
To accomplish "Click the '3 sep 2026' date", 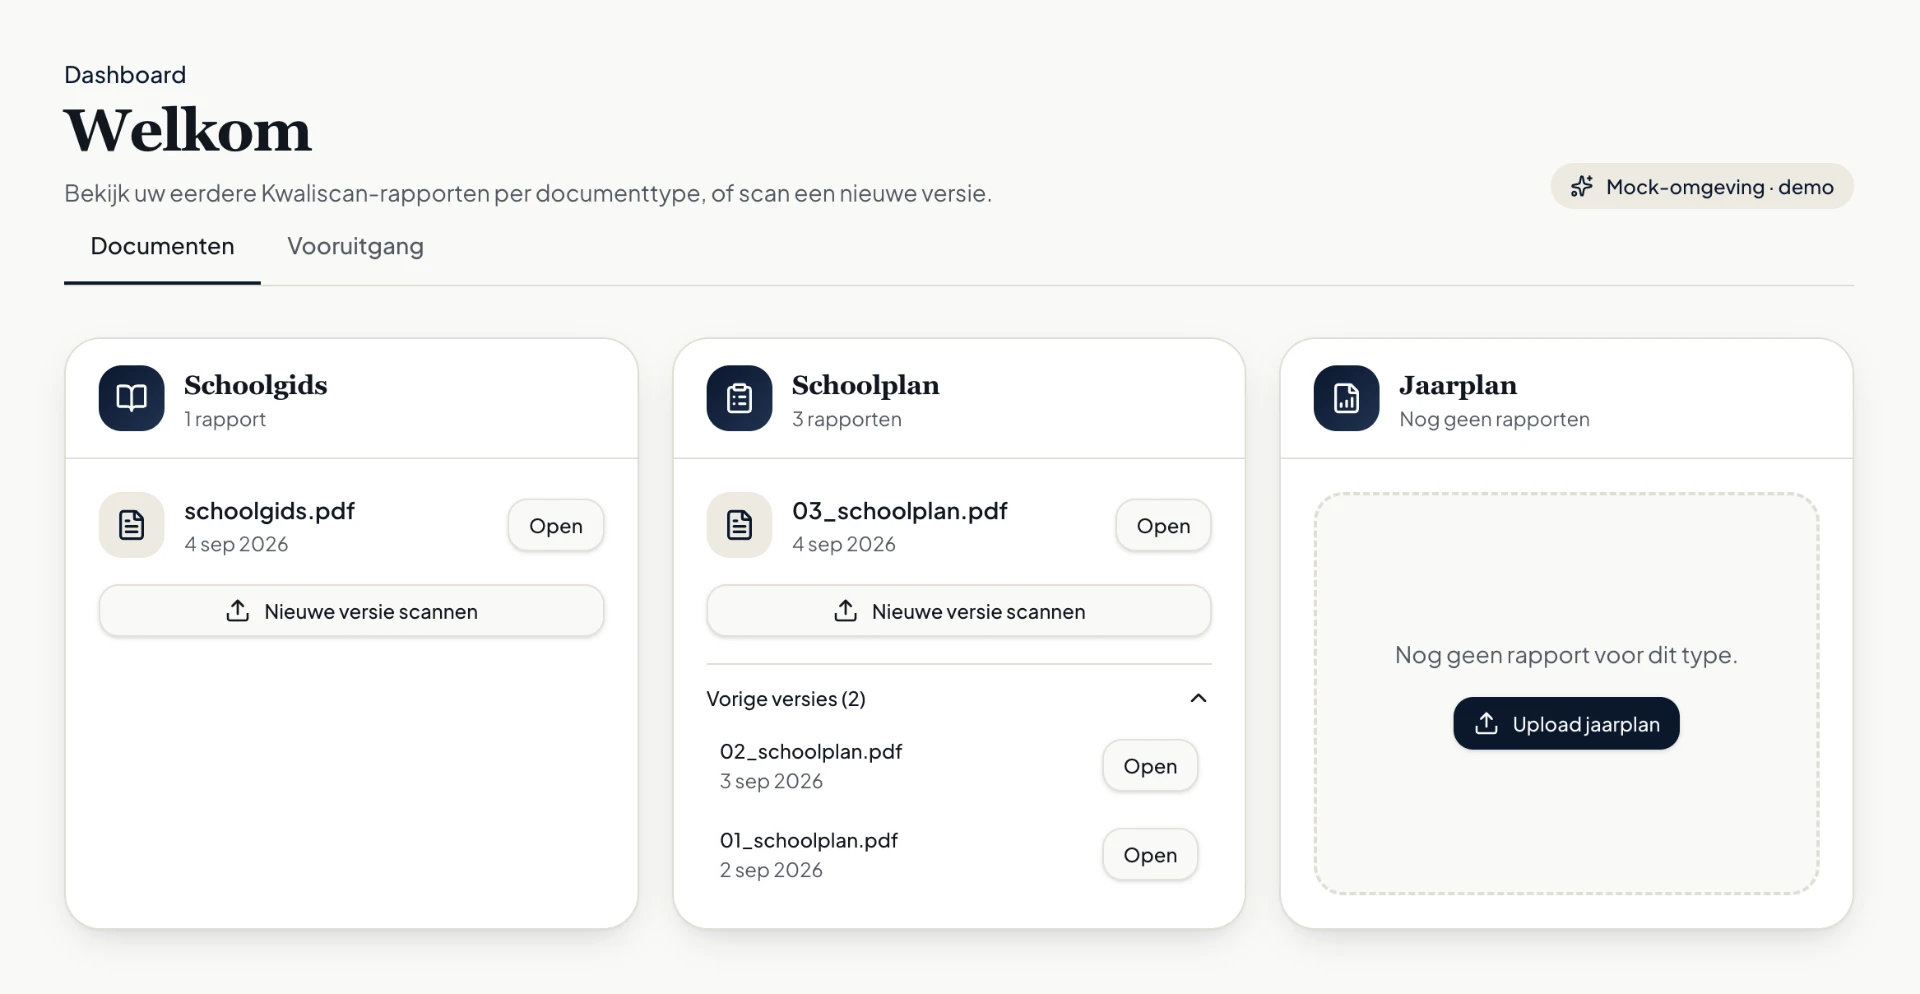I will [x=771, y=782].
